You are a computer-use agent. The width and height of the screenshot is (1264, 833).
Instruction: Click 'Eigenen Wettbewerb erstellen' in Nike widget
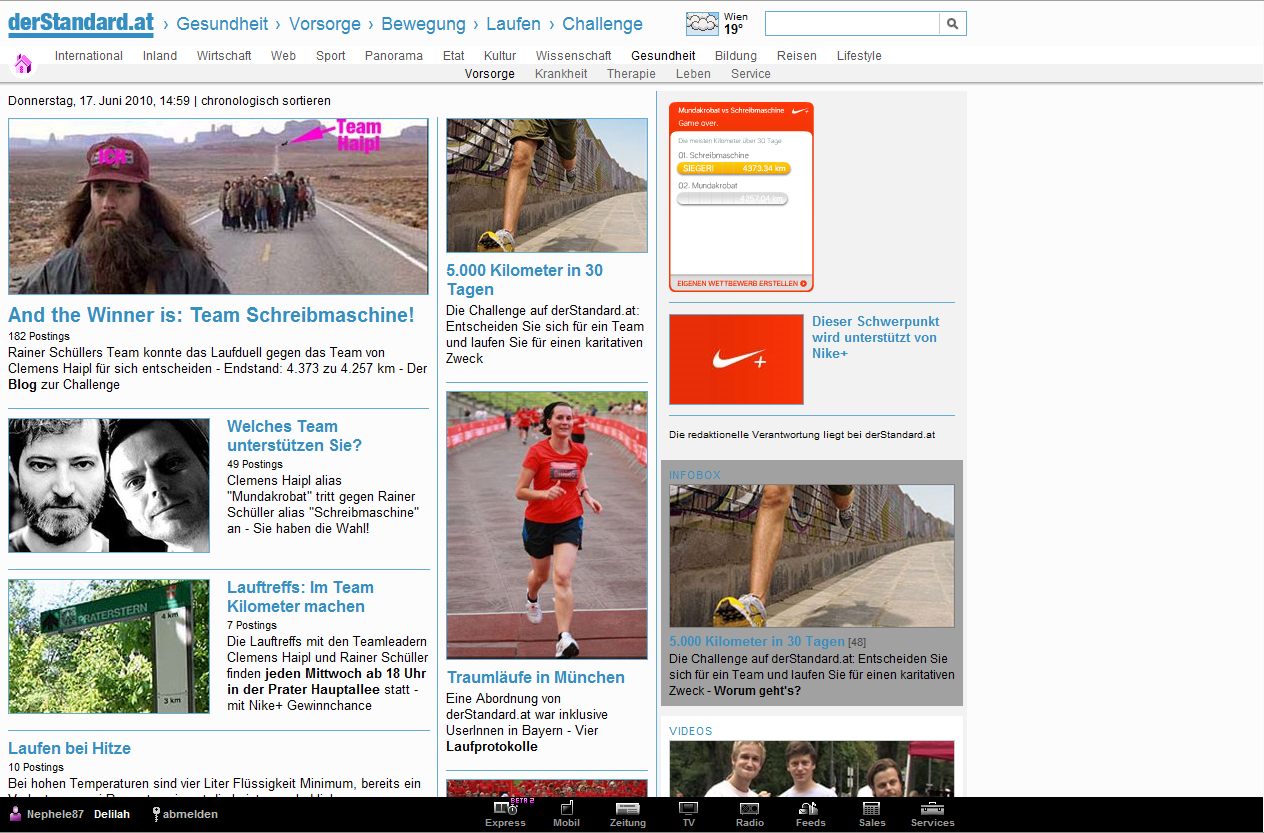pos(742,283)
